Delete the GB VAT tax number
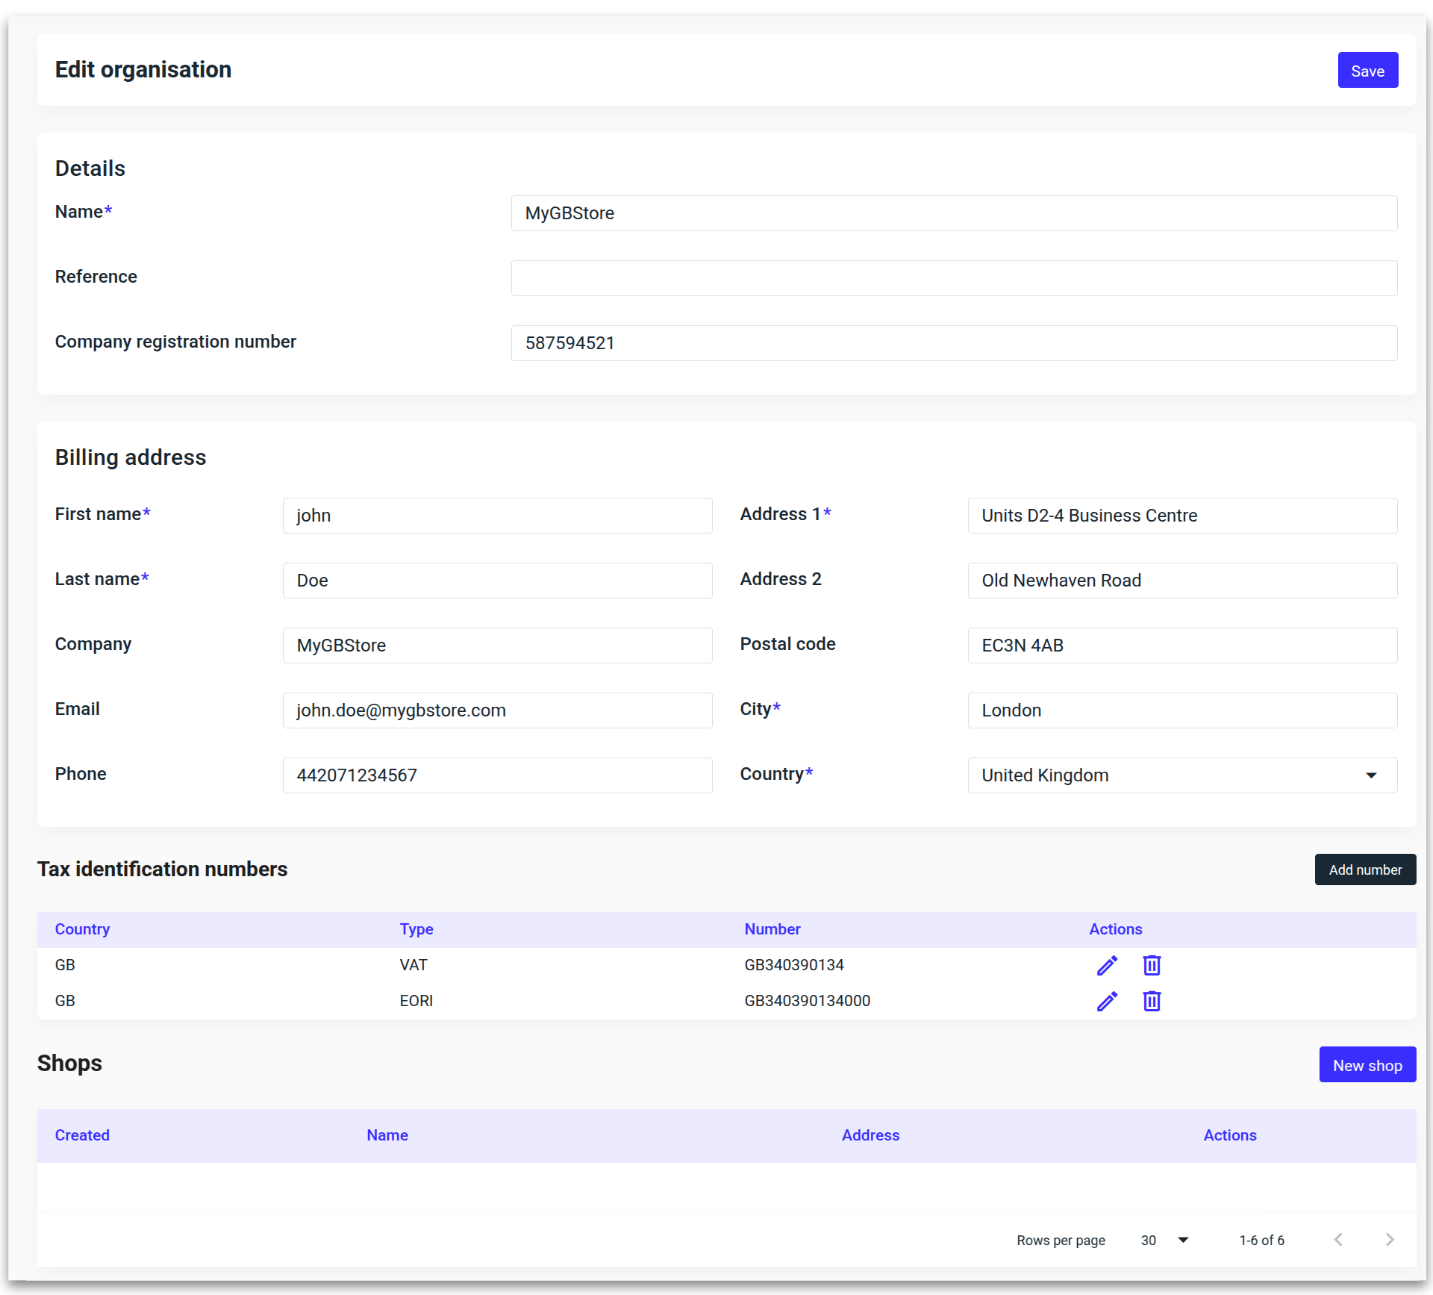1433x1295 pixels. 1151,965
